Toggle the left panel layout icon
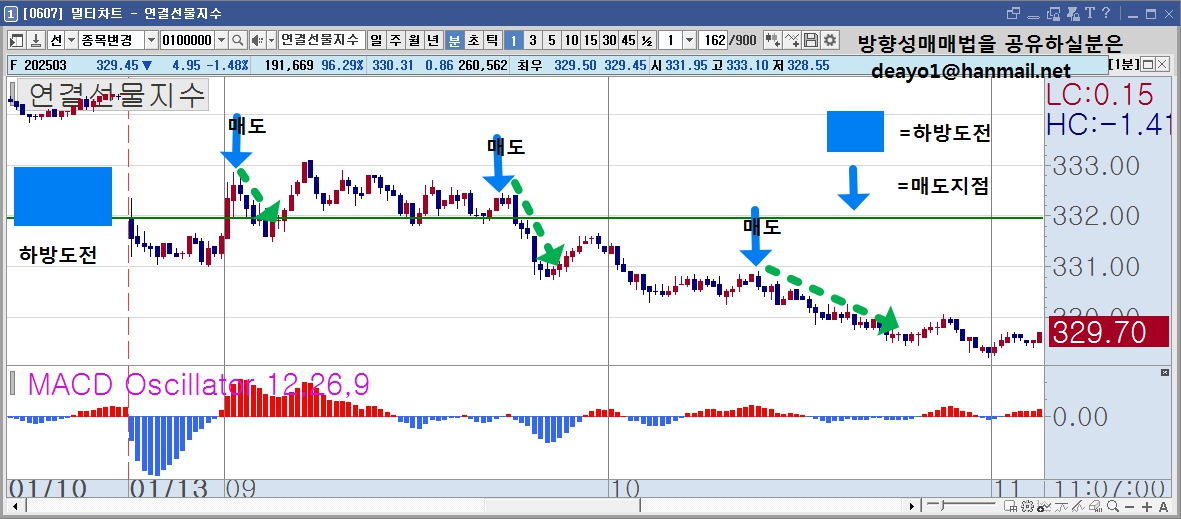The width and height of the screenshot is (1181, 519). (17, 40)
